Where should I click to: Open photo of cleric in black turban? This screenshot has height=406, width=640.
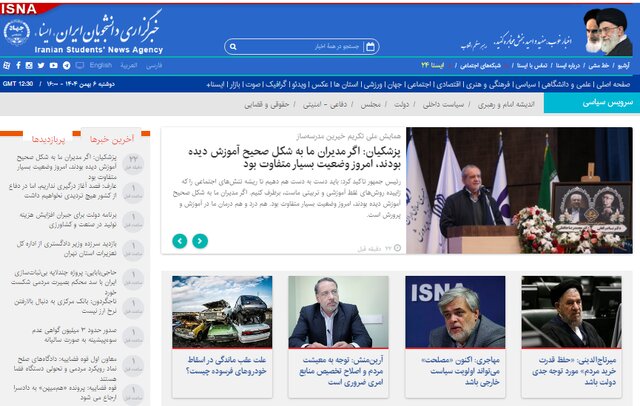[571, 312]
